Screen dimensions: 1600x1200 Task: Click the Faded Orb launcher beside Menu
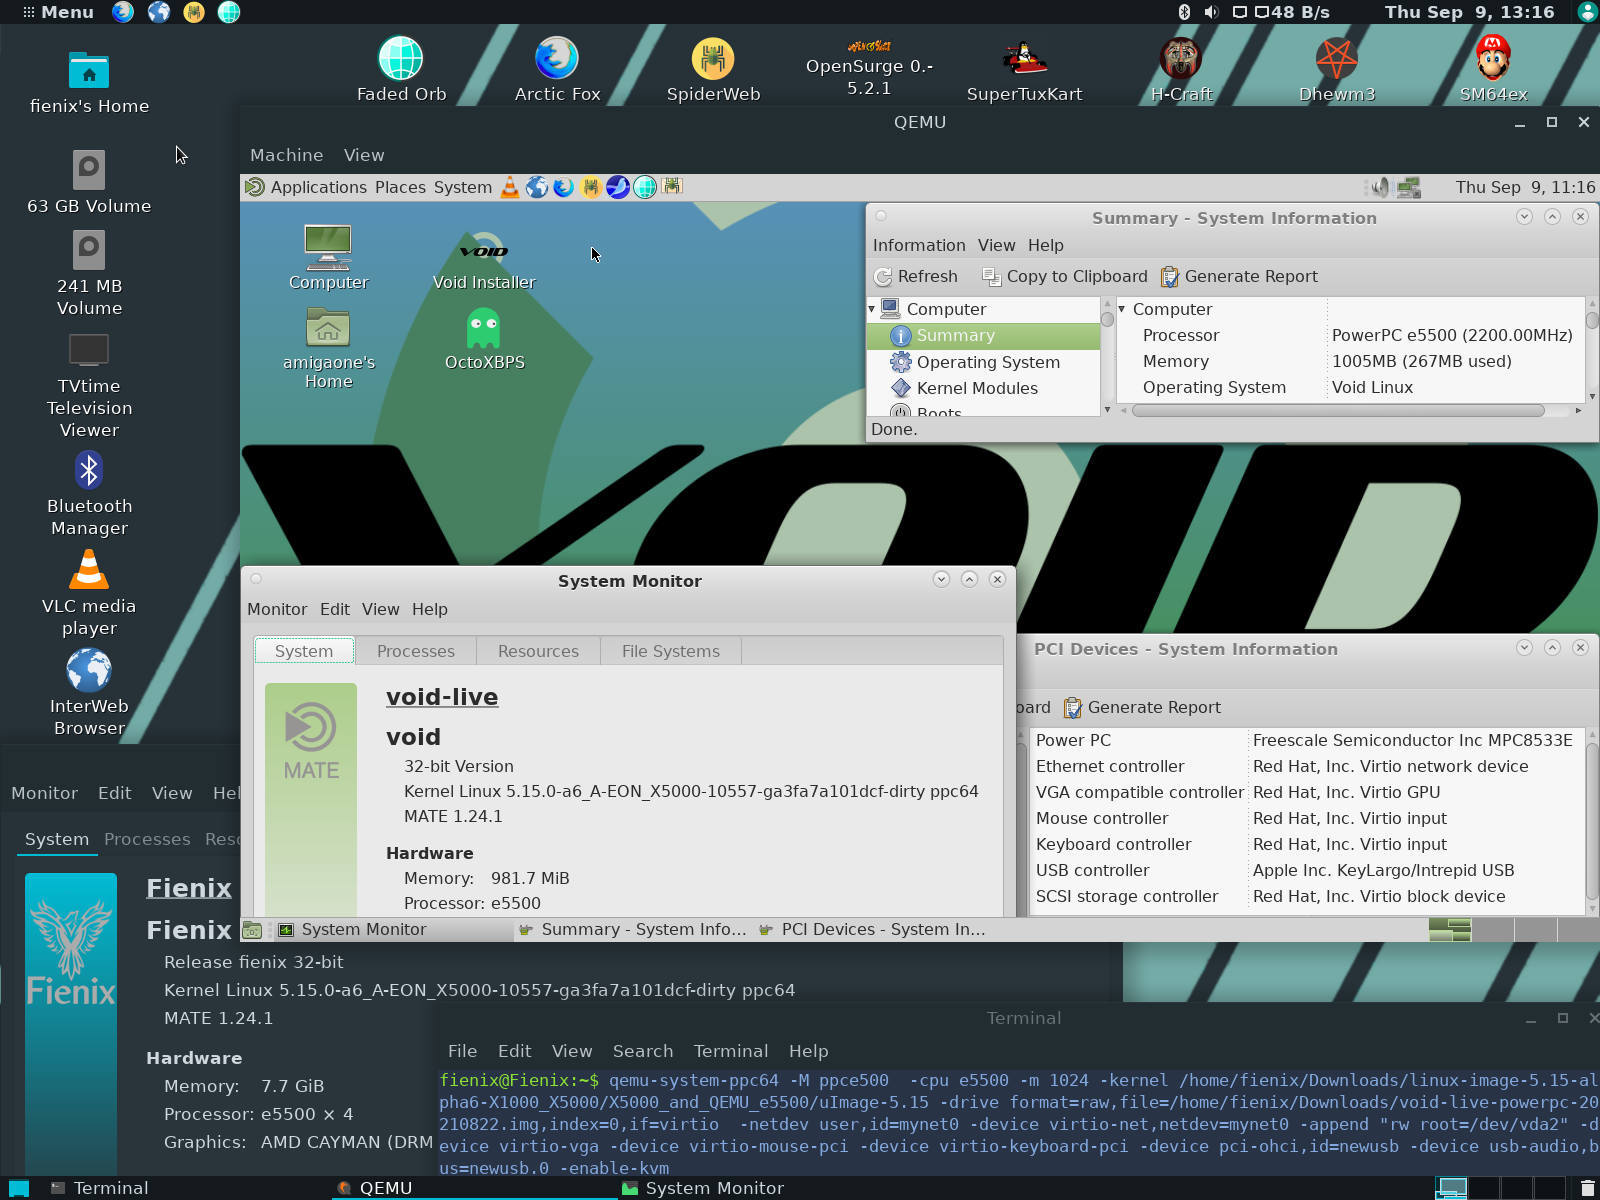click(229, 12)
